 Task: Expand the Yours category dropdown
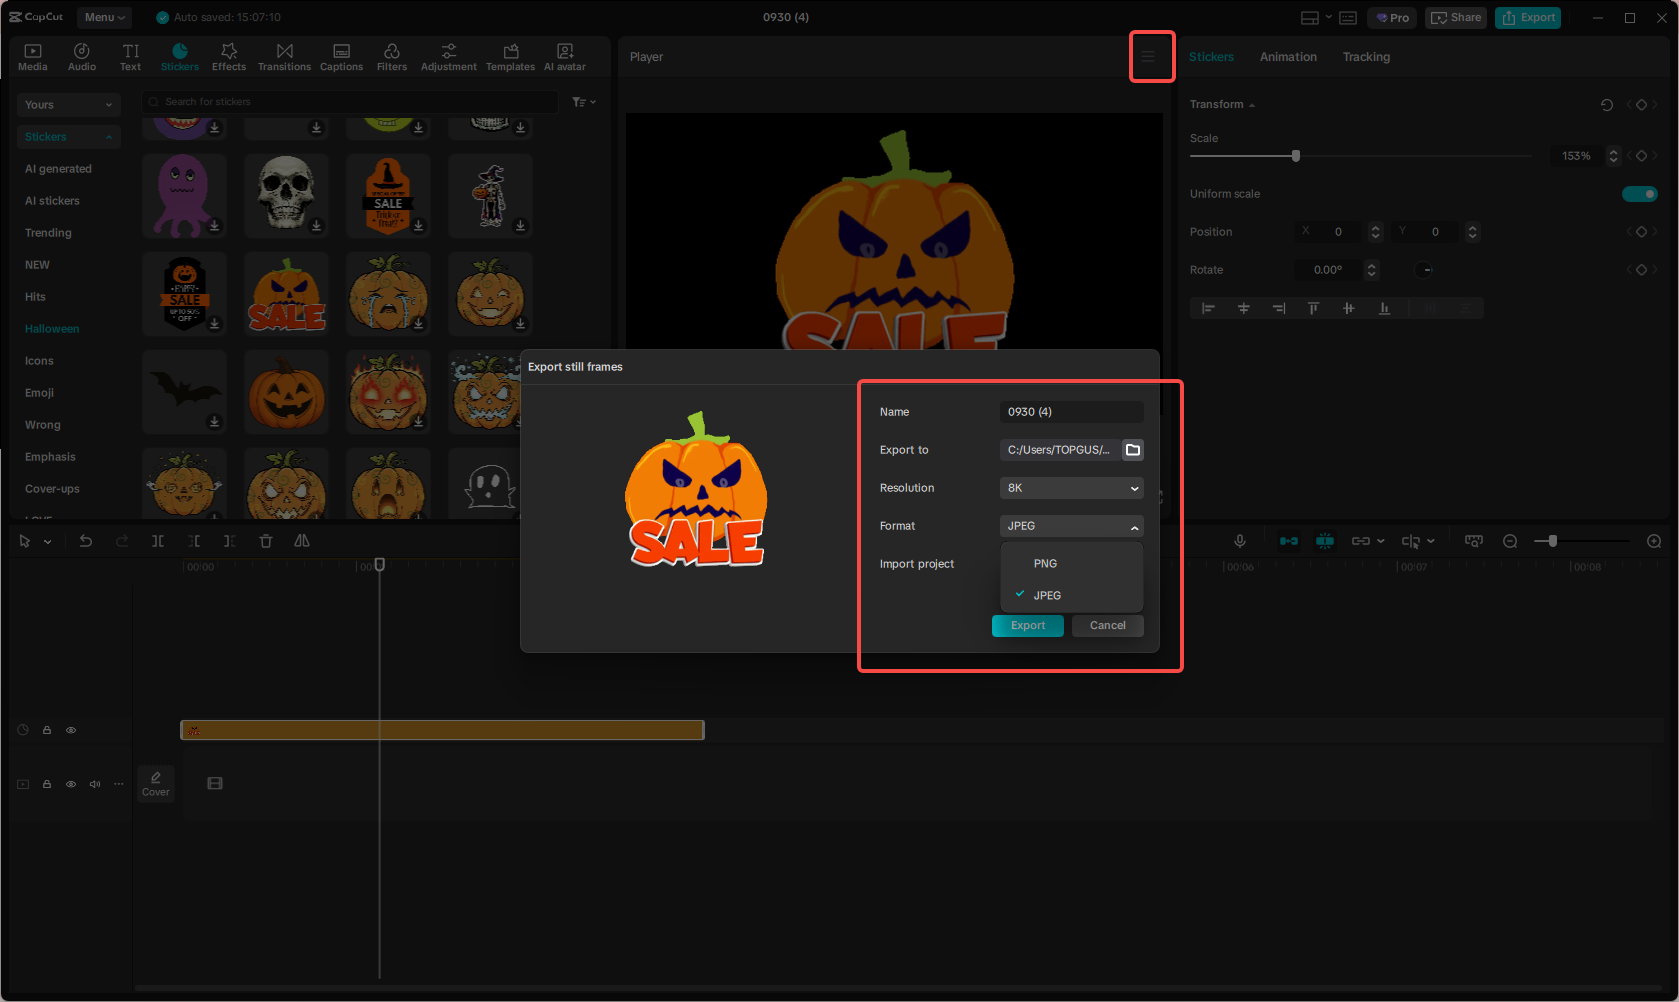(x=69, y=105)
